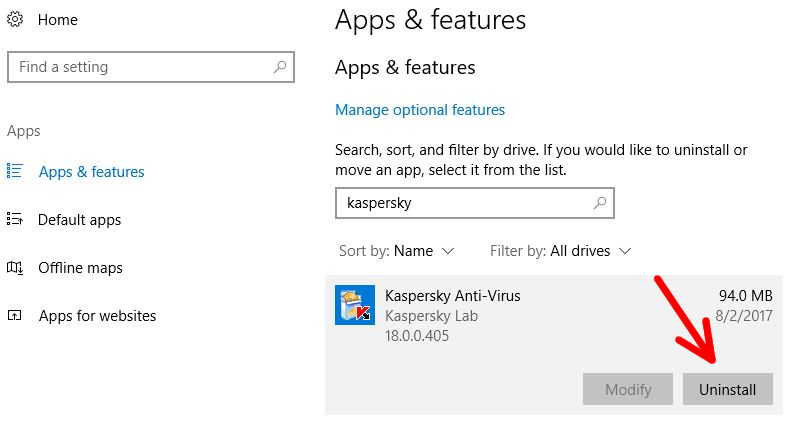
Task: Click the Uninstall button
Action: click(728, 389)
